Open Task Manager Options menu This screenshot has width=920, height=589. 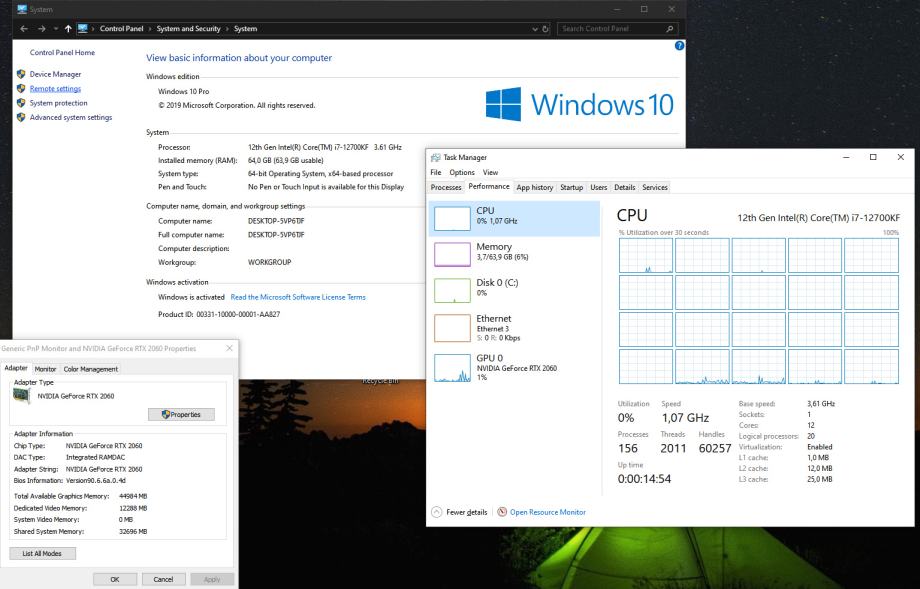coord(462,172)
